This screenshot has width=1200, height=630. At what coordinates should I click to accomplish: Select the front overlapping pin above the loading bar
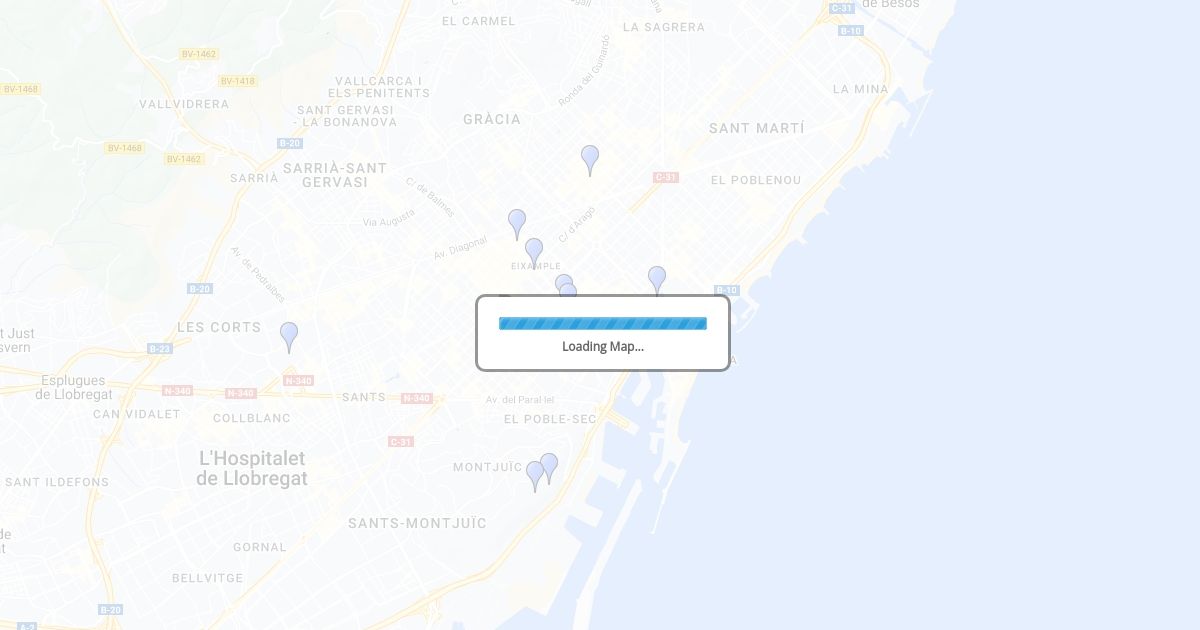click(x=568, y=290)
